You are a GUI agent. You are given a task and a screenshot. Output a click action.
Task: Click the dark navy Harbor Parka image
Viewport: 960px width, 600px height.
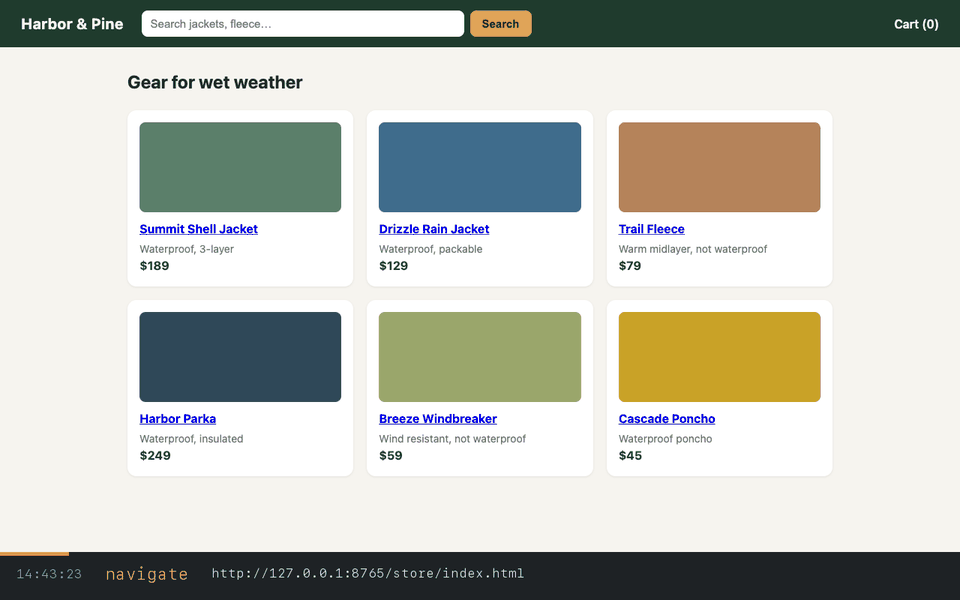tap(240, 357)
